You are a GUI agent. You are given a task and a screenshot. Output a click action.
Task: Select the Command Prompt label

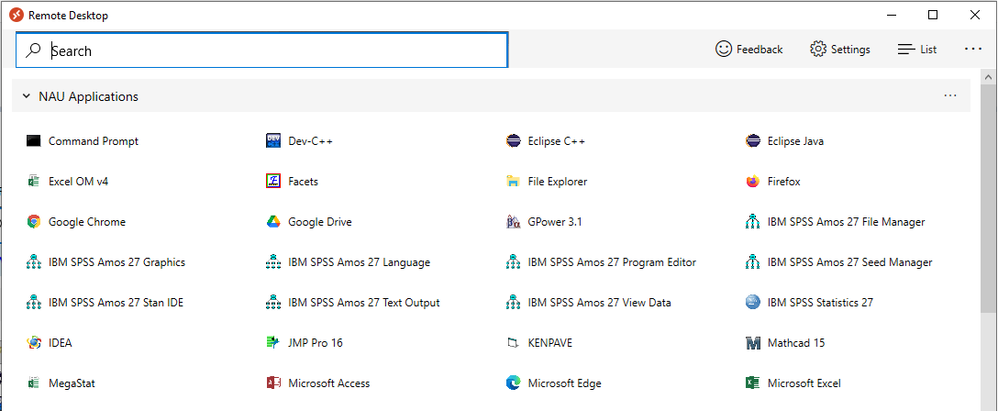(94, 141)
